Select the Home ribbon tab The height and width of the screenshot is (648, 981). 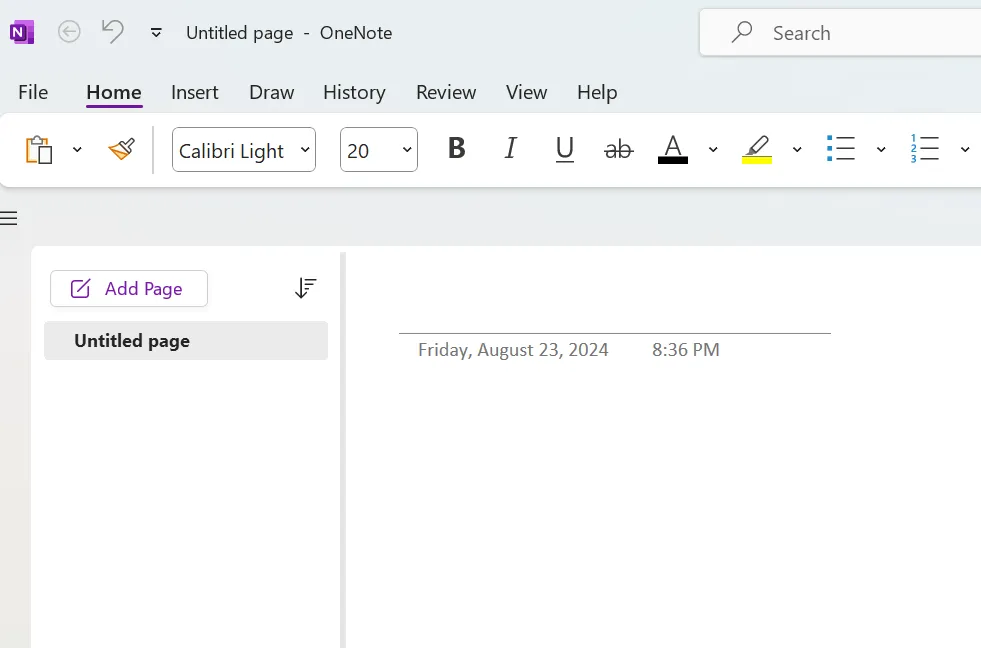pos(114,93)
